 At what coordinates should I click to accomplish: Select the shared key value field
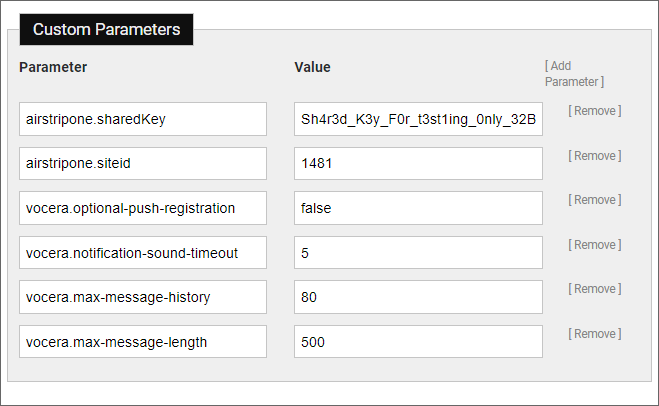(x=418, y=119)
